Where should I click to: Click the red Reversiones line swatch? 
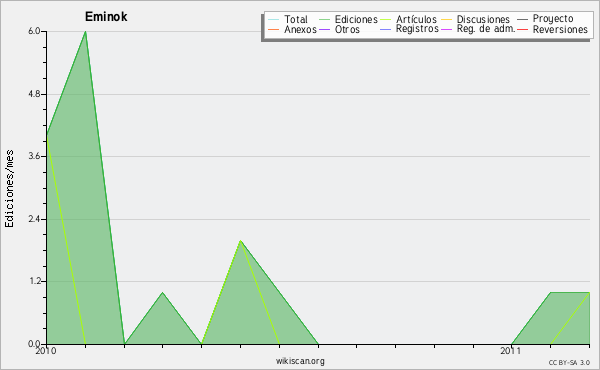pos(522,29)
